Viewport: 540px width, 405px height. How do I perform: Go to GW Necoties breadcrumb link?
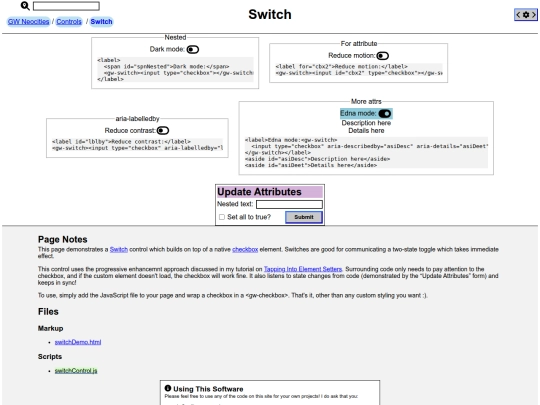click(x=29, y=22)
